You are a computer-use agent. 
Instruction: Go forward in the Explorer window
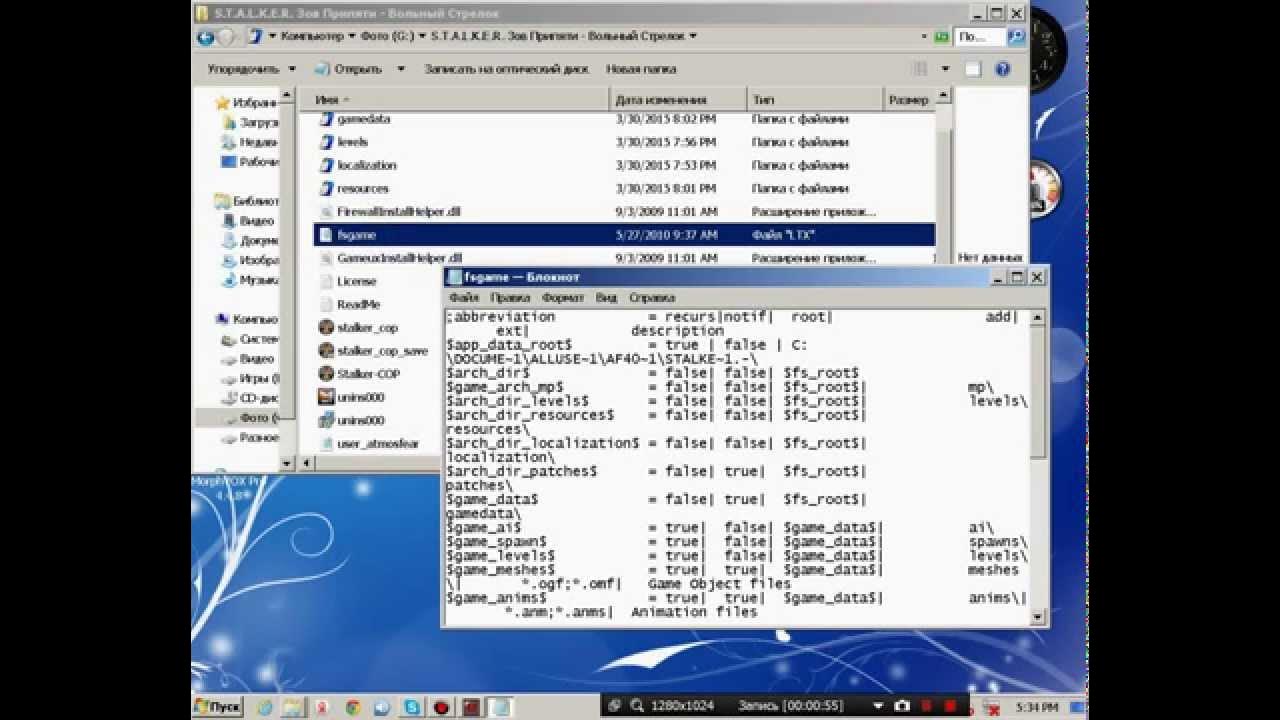[x=227, y=37]
